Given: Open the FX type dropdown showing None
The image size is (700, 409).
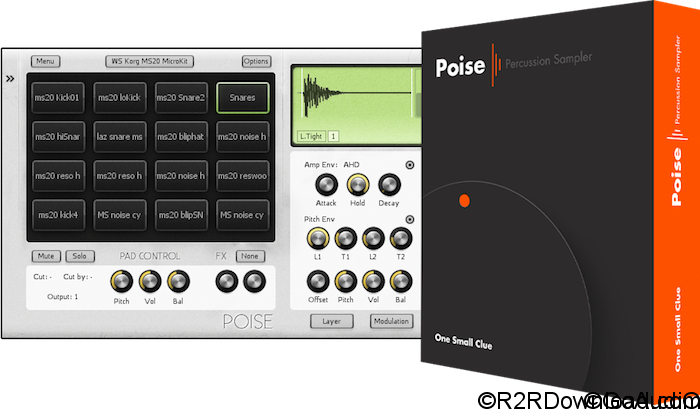Looking at the screenshot, I should click(x=250, y=256).
